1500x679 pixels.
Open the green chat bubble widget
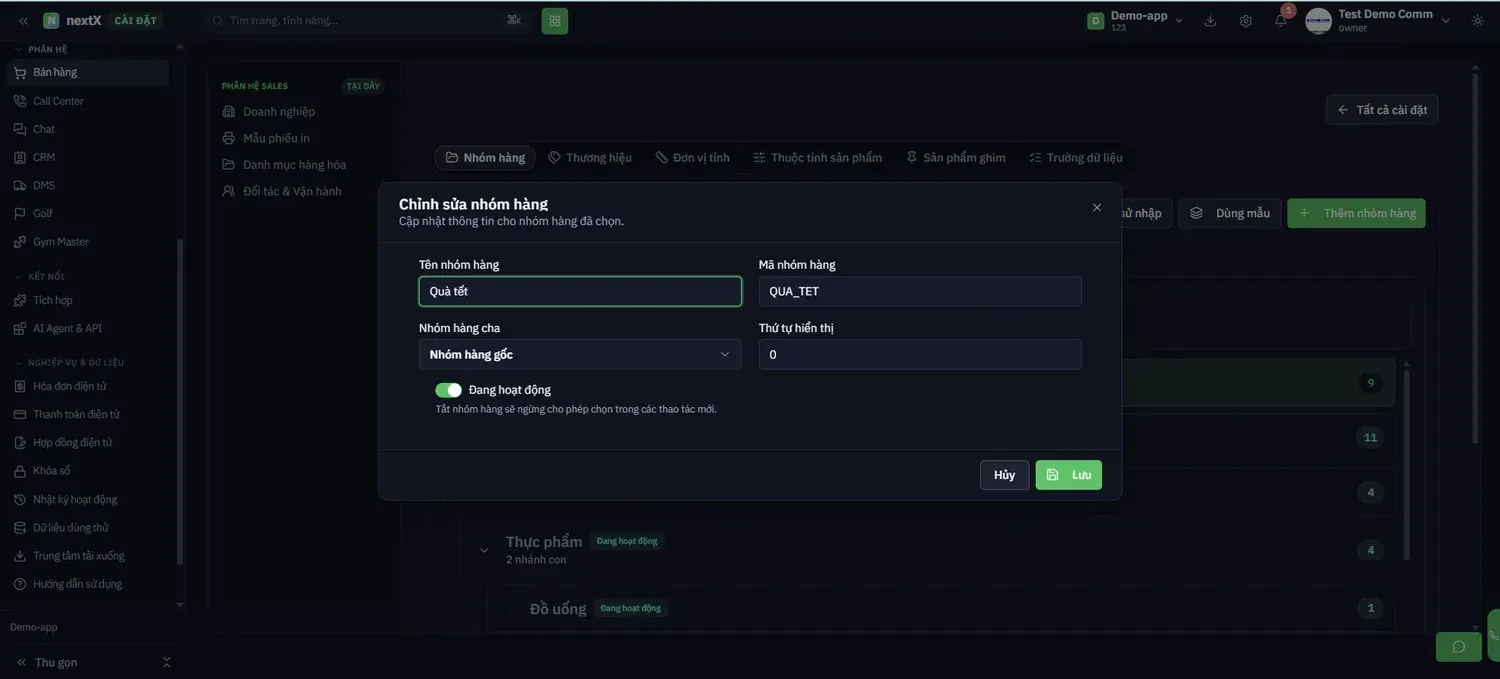tap(1458, 647)
